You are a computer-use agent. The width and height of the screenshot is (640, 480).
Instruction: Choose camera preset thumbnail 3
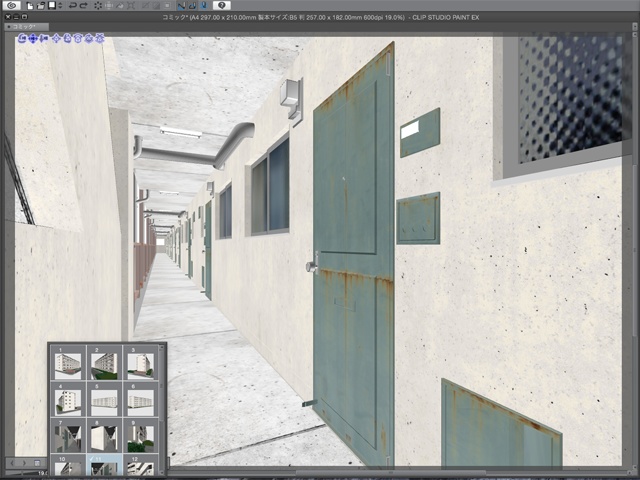[141, 363]
